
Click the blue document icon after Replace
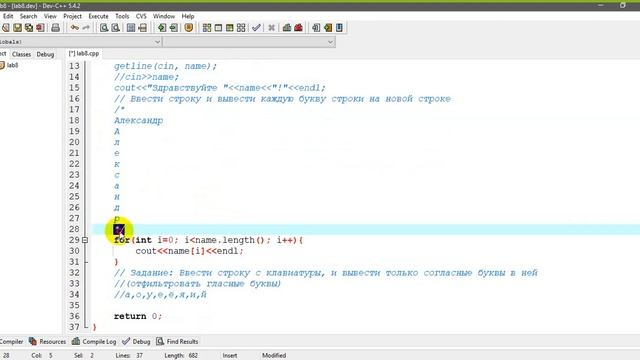click(131, 28)
